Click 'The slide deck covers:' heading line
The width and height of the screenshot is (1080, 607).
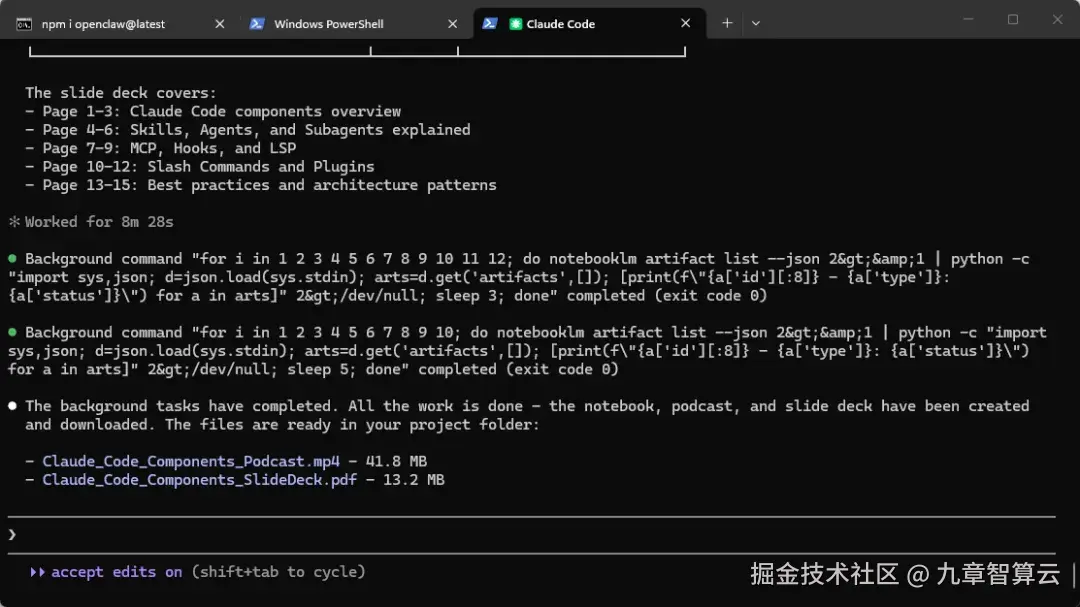coord(121,93)
